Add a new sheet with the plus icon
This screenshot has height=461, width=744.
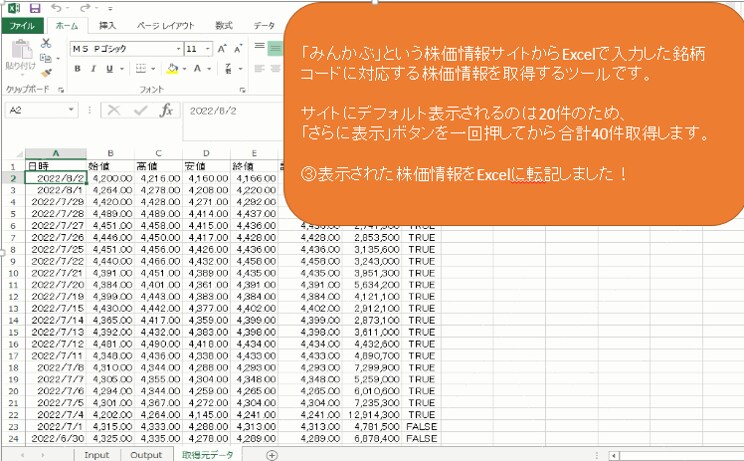click(272, 455)
